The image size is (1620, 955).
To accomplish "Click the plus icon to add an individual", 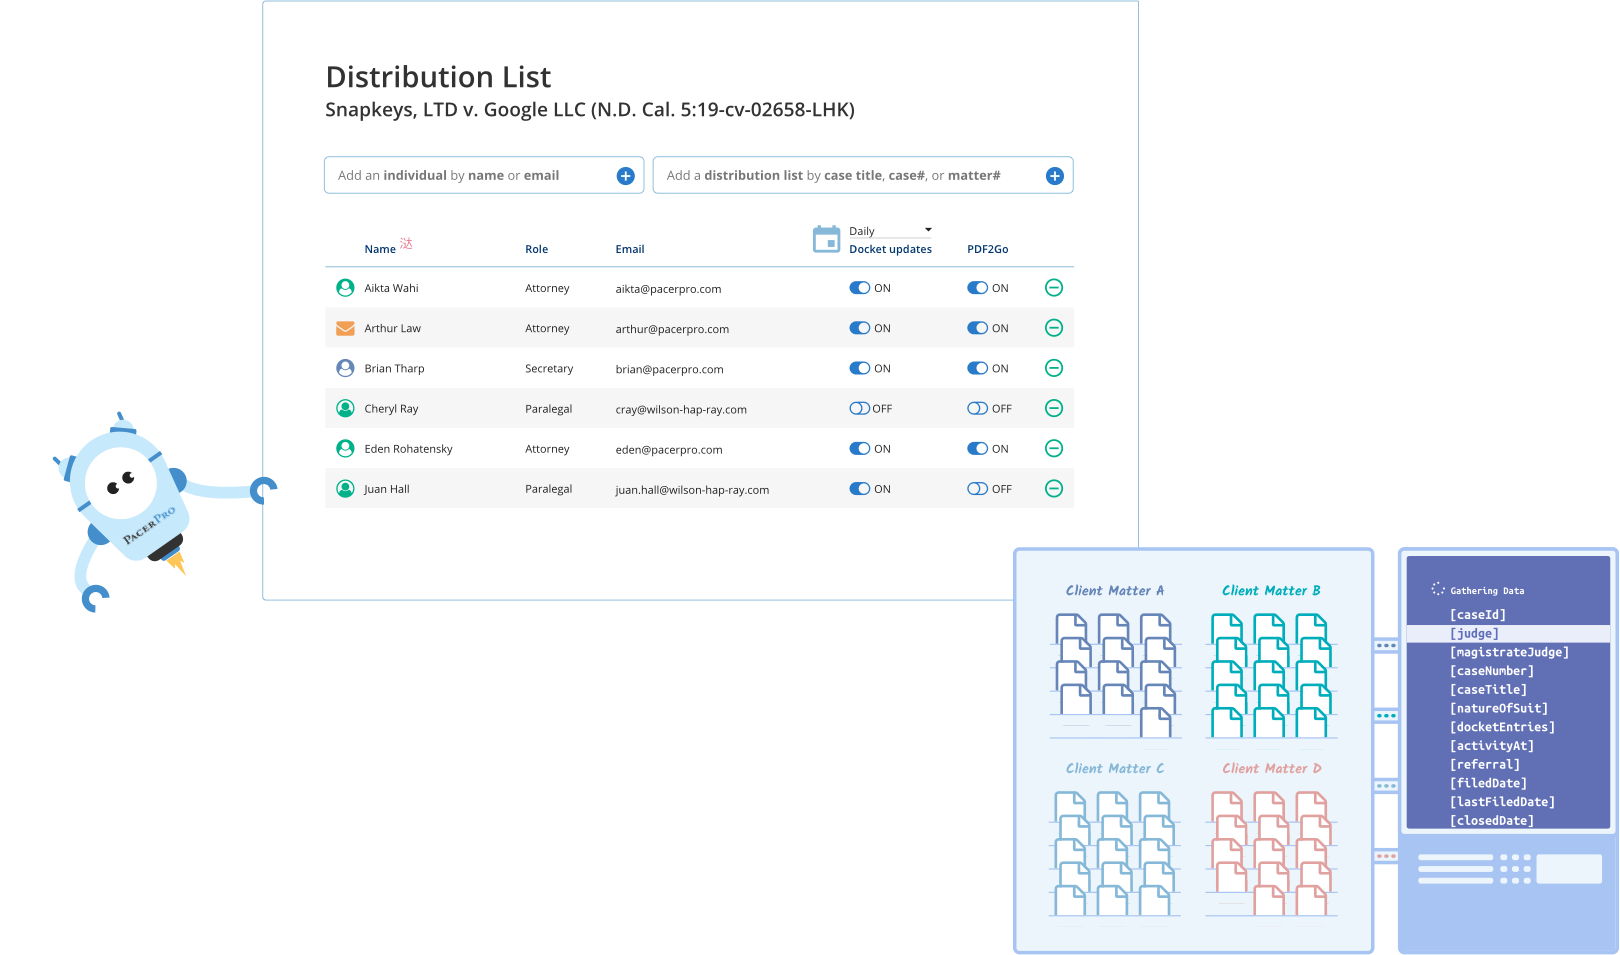I will click(x=626, y=176).
